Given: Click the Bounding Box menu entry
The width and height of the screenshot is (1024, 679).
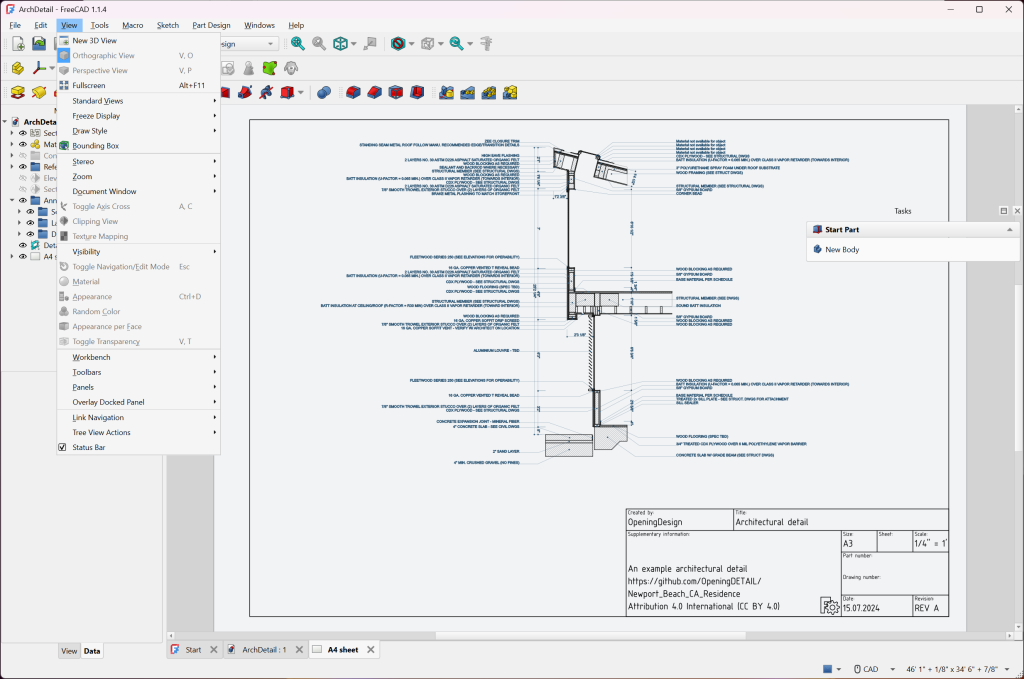Looking at the screenshot, I should point(138,146).
